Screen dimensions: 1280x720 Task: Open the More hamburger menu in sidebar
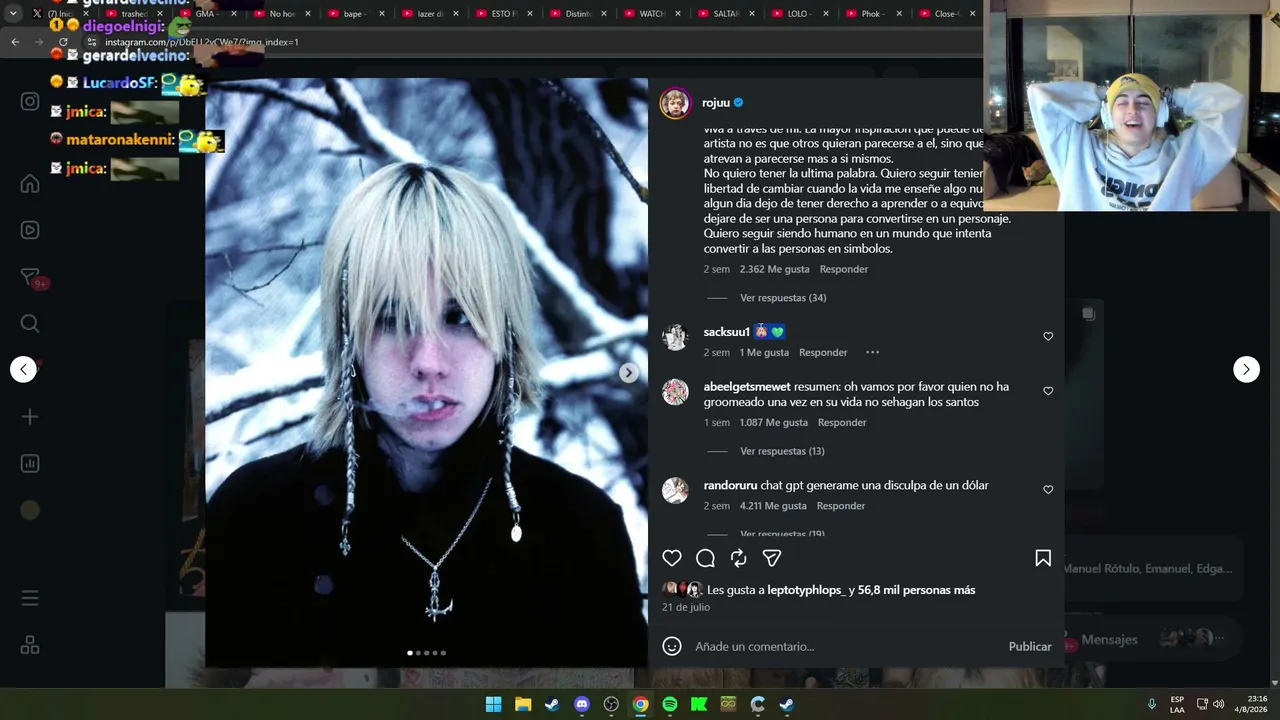(30, 598)
